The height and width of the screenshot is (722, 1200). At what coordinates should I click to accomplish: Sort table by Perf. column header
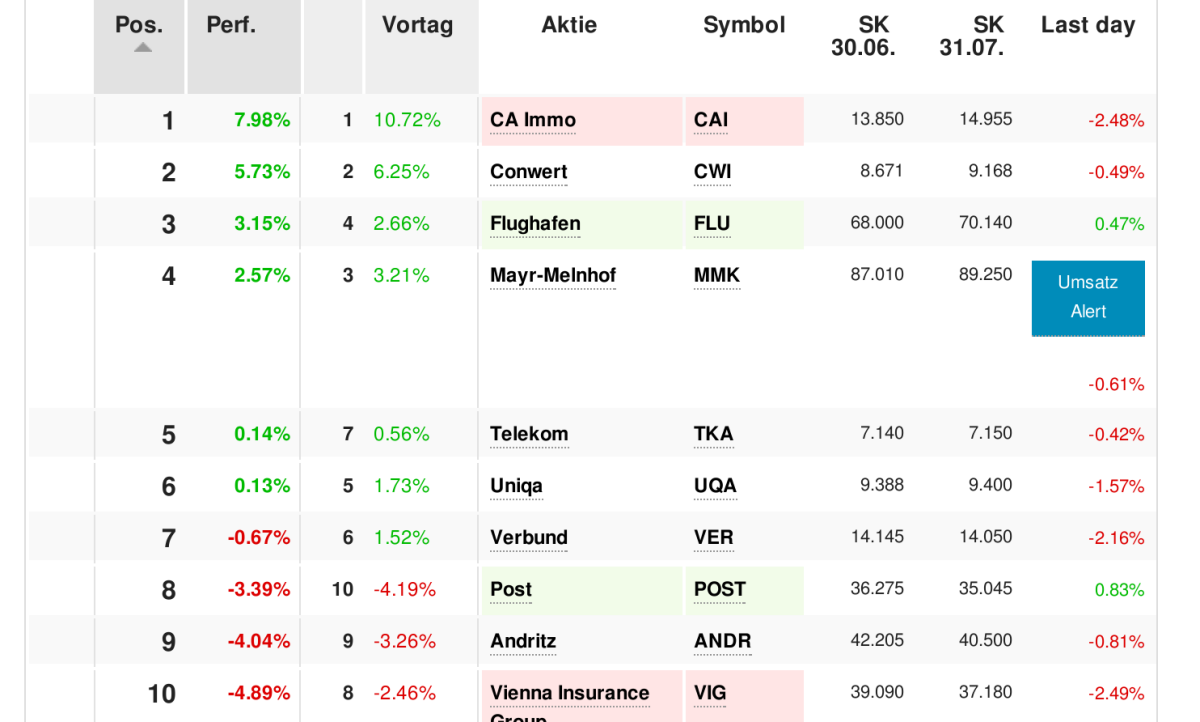231,25
